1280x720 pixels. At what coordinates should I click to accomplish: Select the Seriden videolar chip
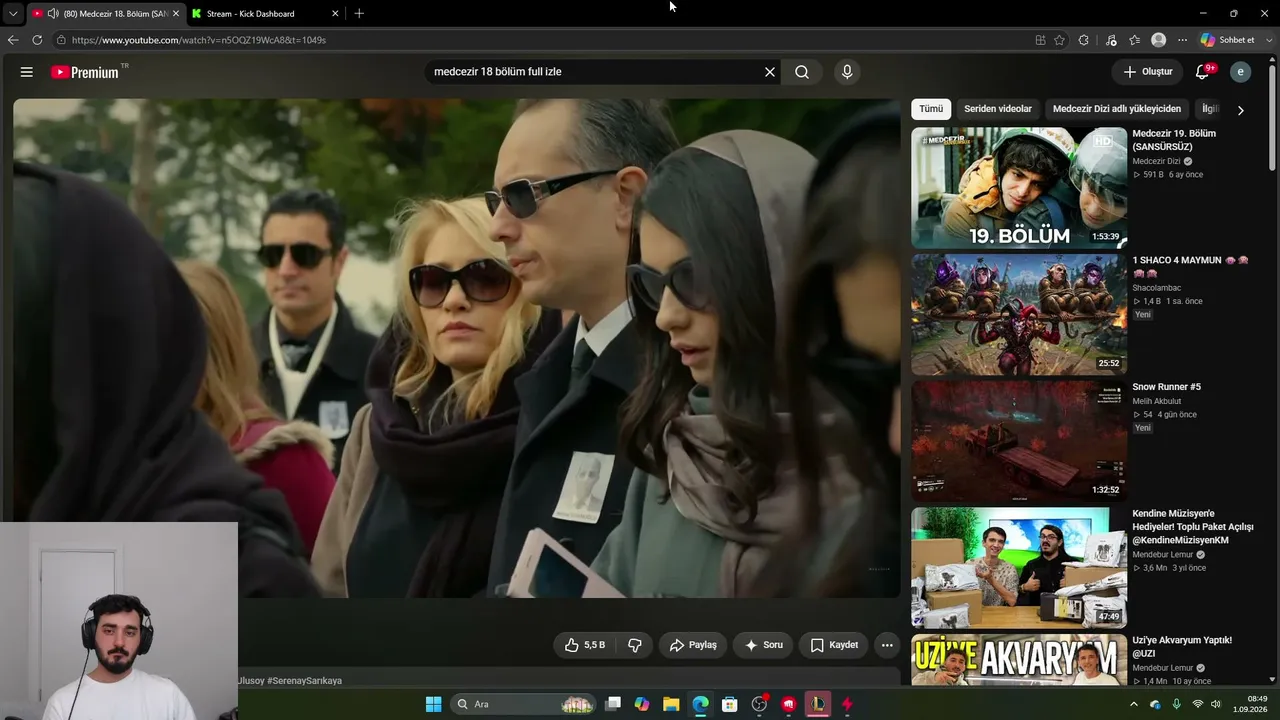click(x=998, y=109)
